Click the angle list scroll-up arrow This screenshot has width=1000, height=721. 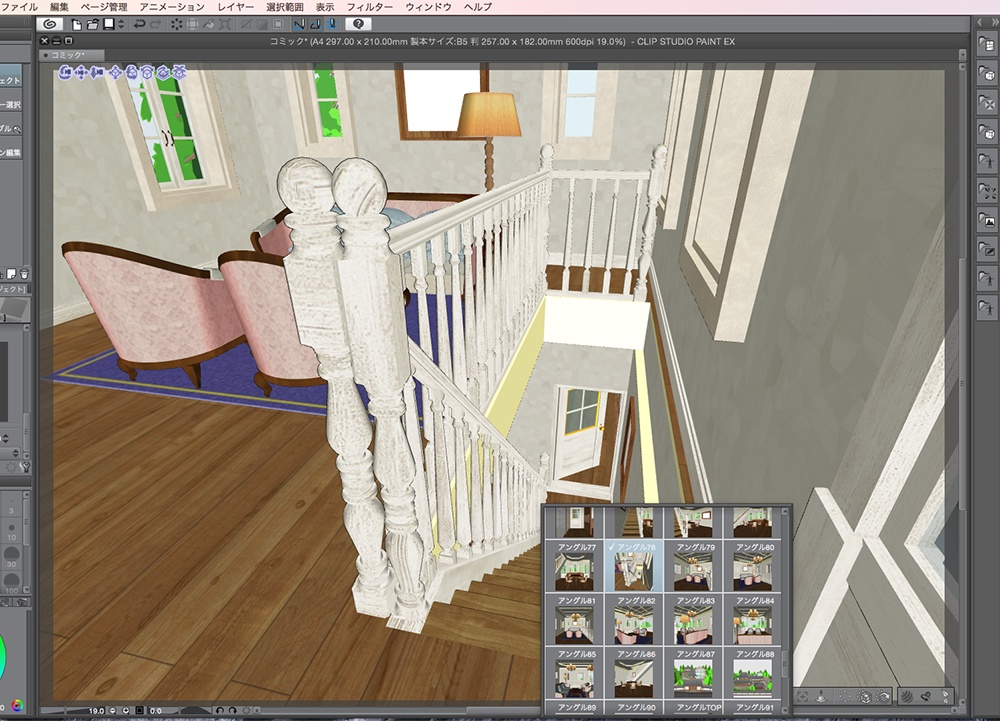coord(785,511)
